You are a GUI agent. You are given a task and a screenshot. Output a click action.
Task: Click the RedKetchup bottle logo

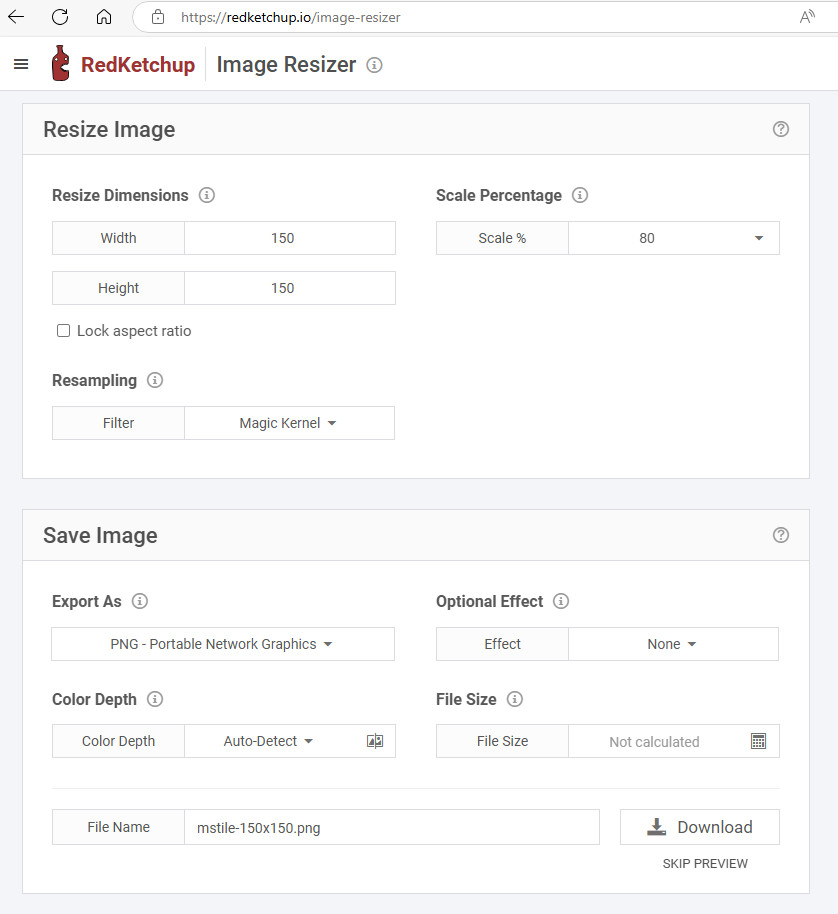pyautogui.click(x=61, y=64)
